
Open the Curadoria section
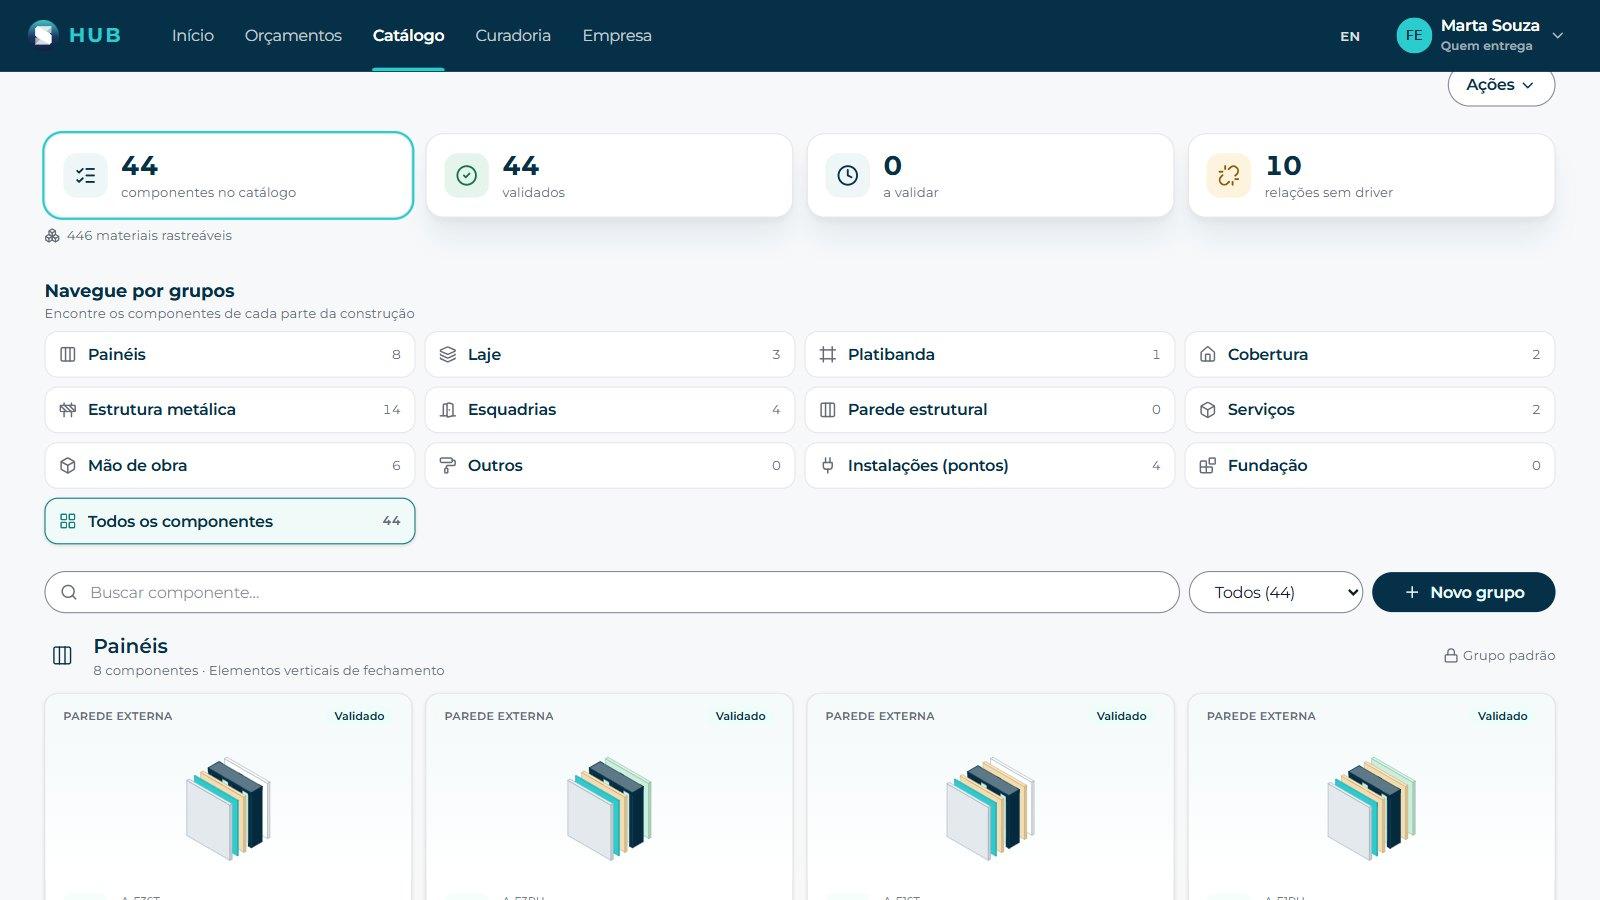[513, 35]
